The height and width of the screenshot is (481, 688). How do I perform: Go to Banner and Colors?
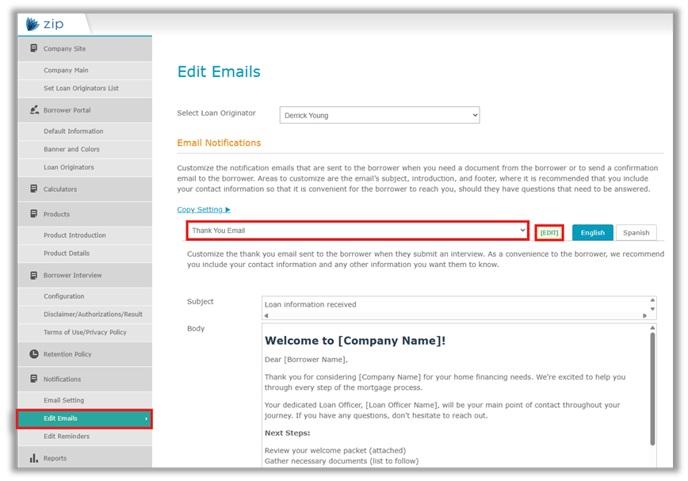[x=85, y=149]
